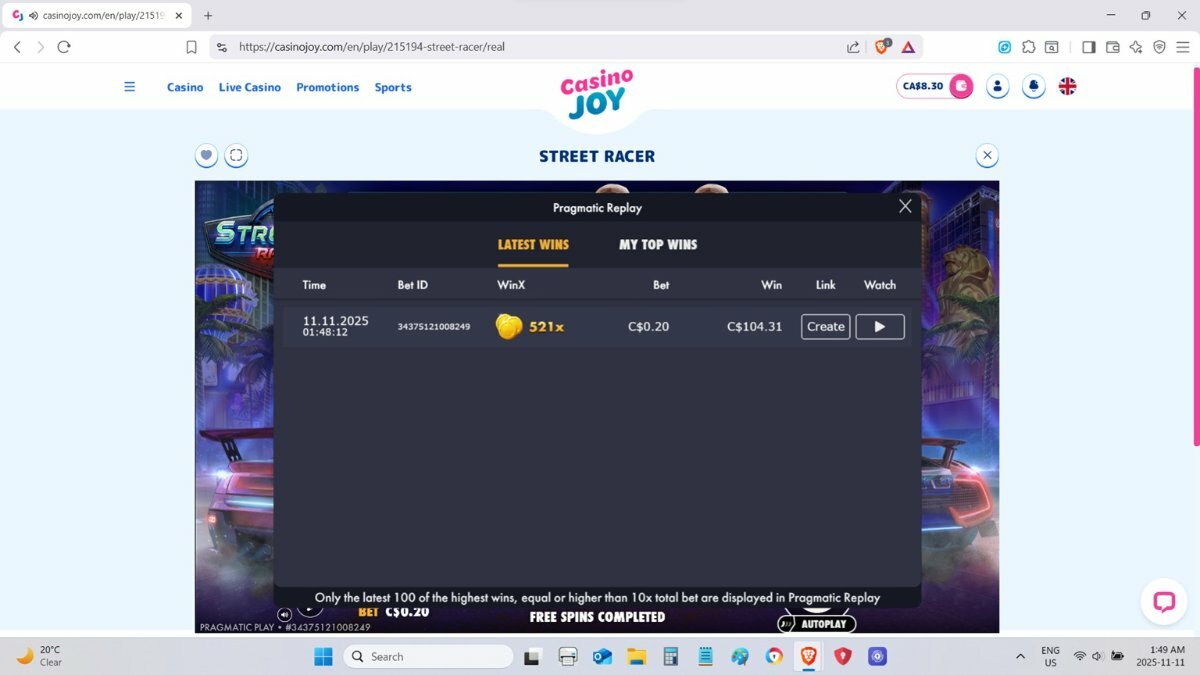Viewport: 1200px width, 675px height.
Task: Open the Live Casino page
Action: pos(249,87)
